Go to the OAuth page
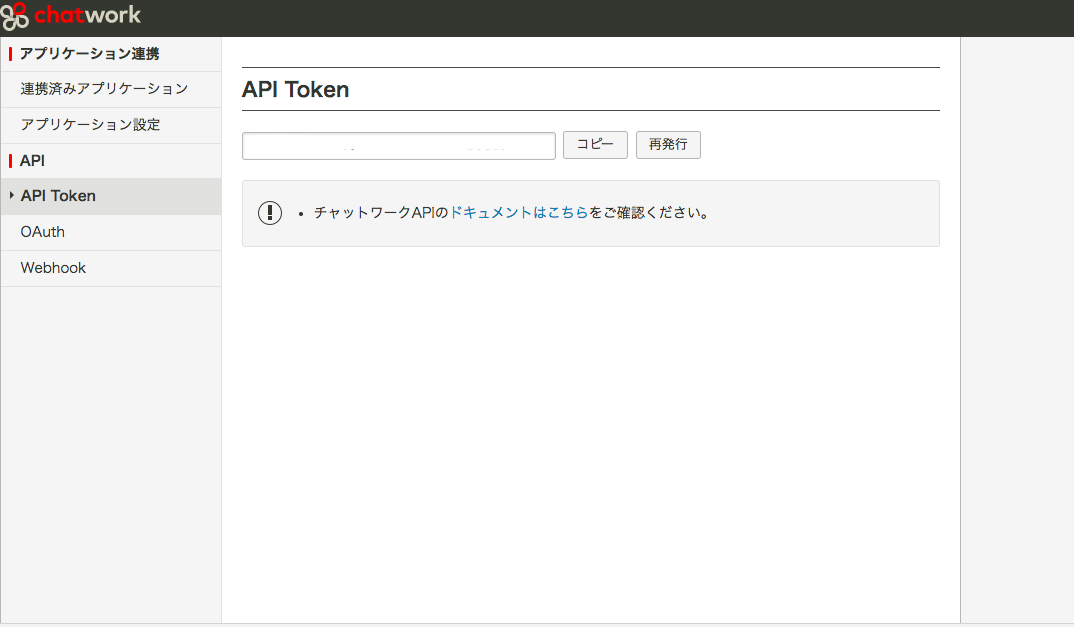 (x=43, y=232)
